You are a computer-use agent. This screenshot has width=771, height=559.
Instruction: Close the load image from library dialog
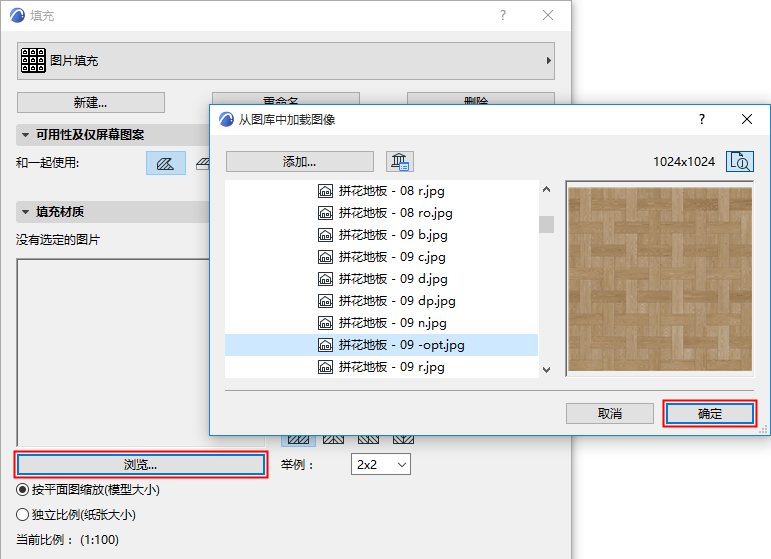[746, 119]
